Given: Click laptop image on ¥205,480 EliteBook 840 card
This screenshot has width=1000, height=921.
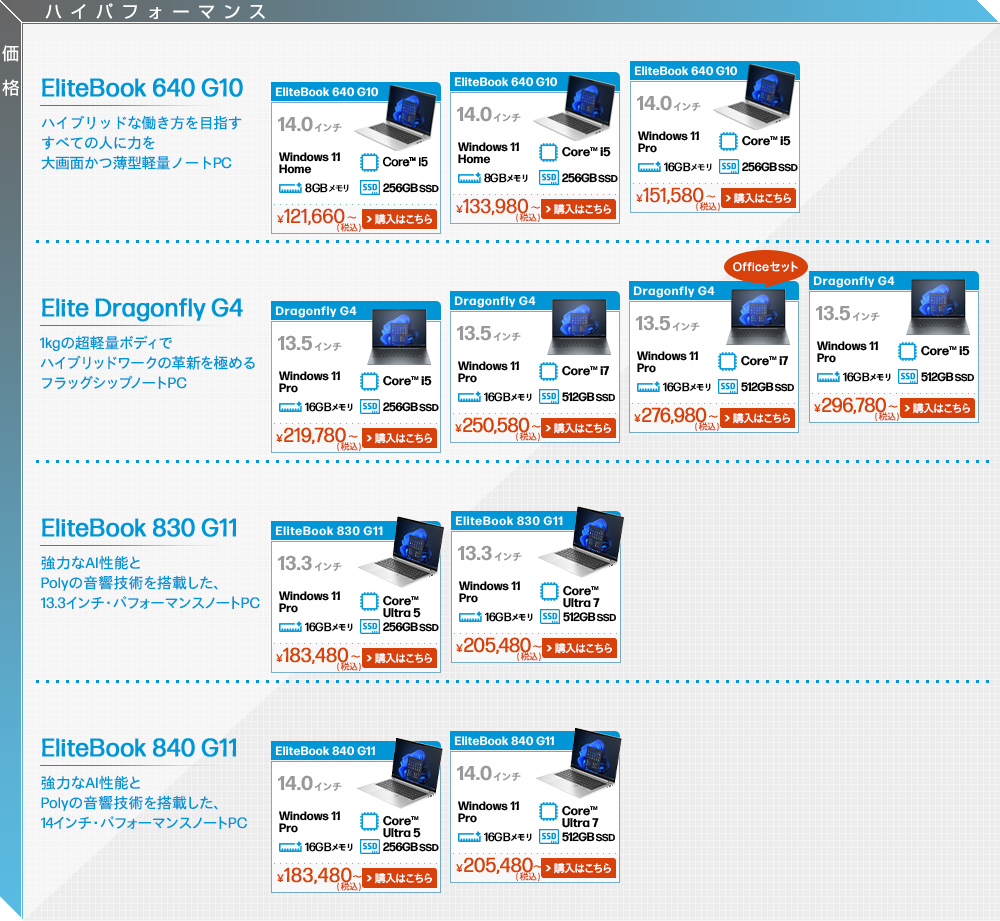Looking at the screenshot, I should click(x=580, y=762).
